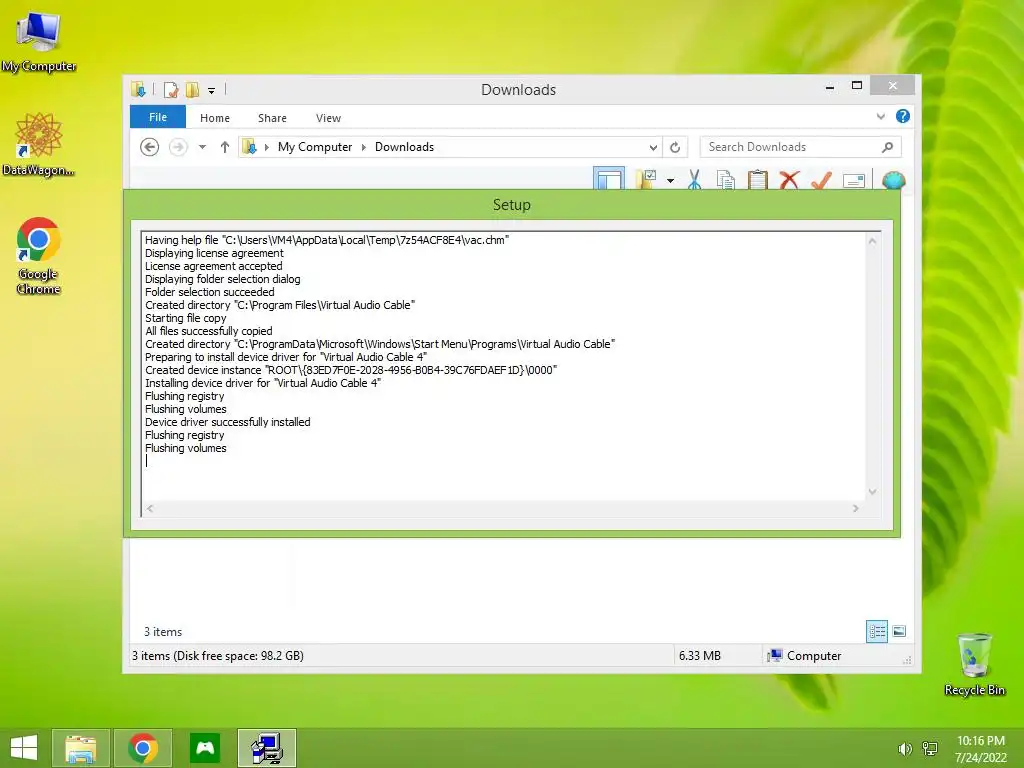The width and height of the screenshot is (1024, 768).
Task: Focus the Search Downloads field
Action: click(x=800, y=147)
